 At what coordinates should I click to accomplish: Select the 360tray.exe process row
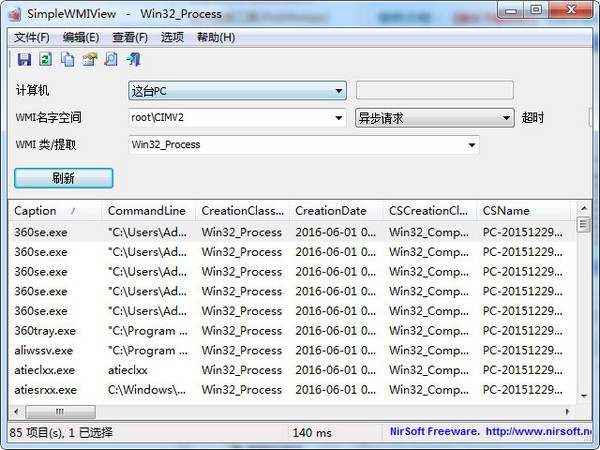point(38,331)
